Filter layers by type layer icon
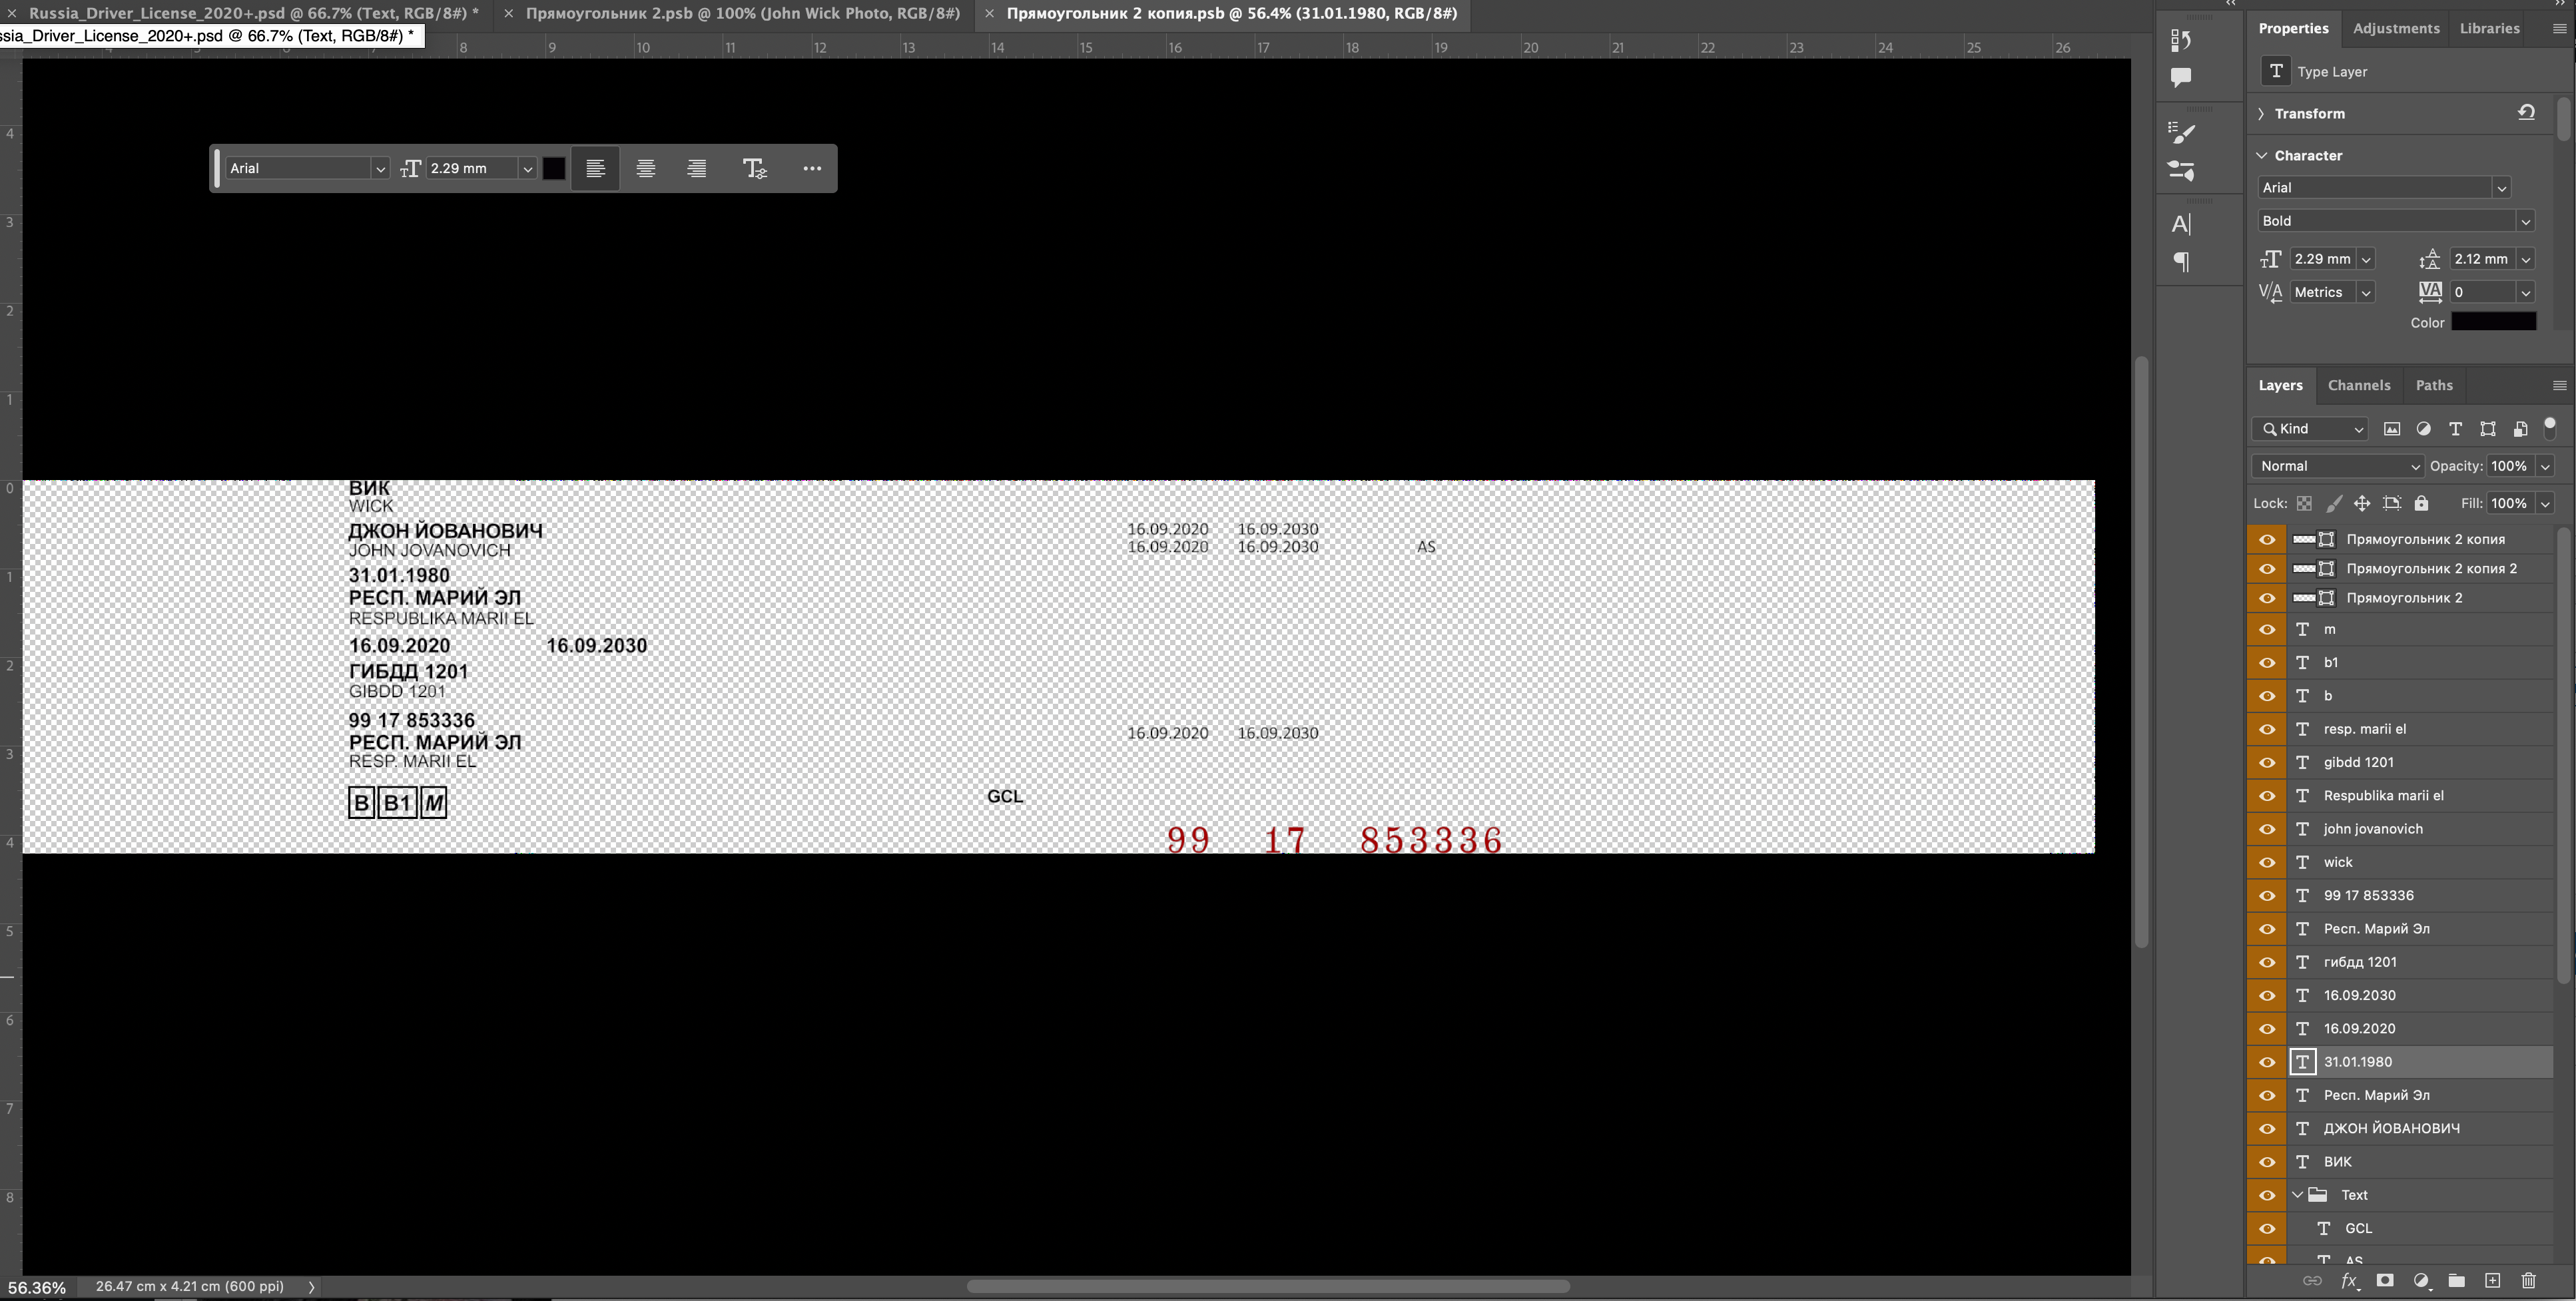The image size is (2576, 1301). (x=2455, y=429)
